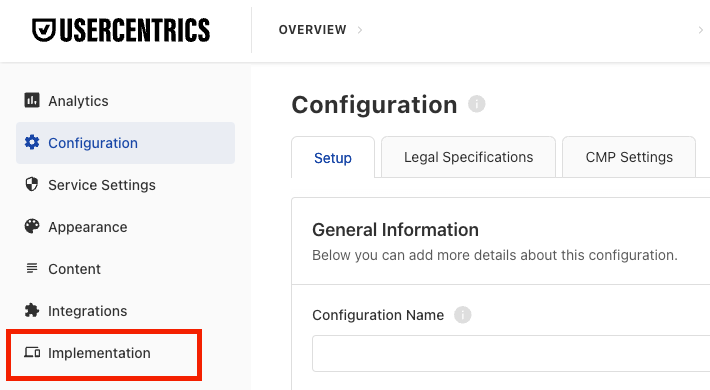710x390 pixels.
Task: Switch to the Setup tab
Action: click(x=333, y=158)
